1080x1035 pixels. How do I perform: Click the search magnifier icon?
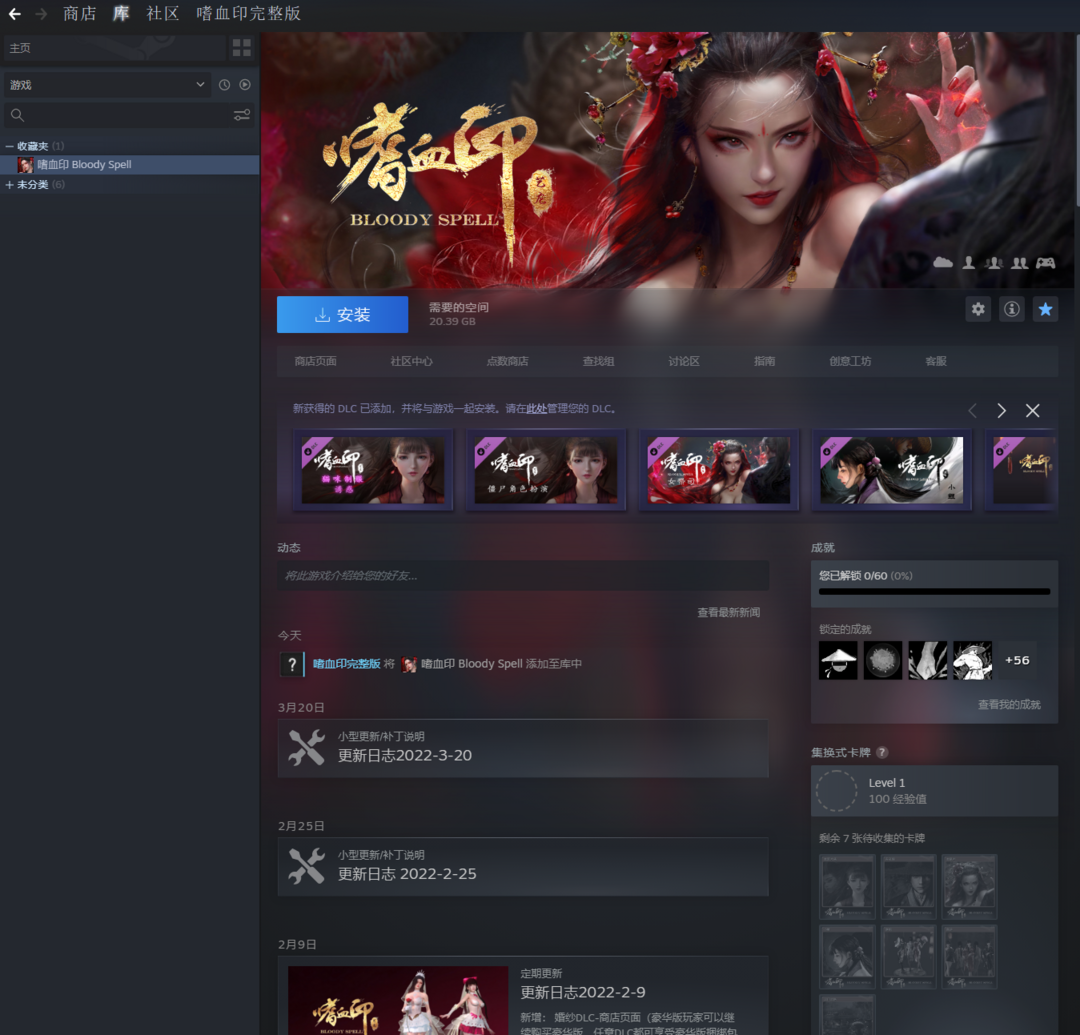point(18,115)
